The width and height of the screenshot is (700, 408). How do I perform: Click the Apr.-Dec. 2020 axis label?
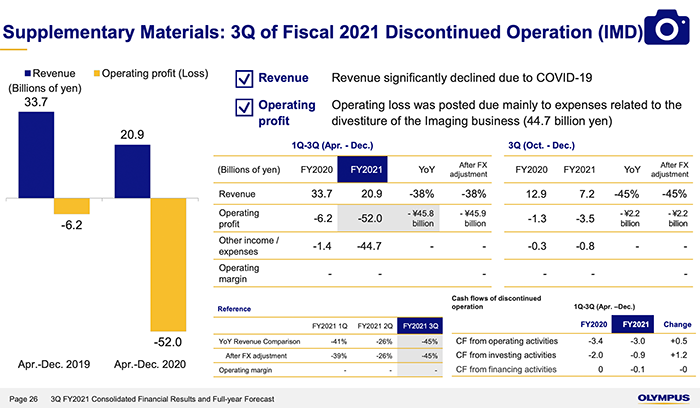[x=149, y=362]
